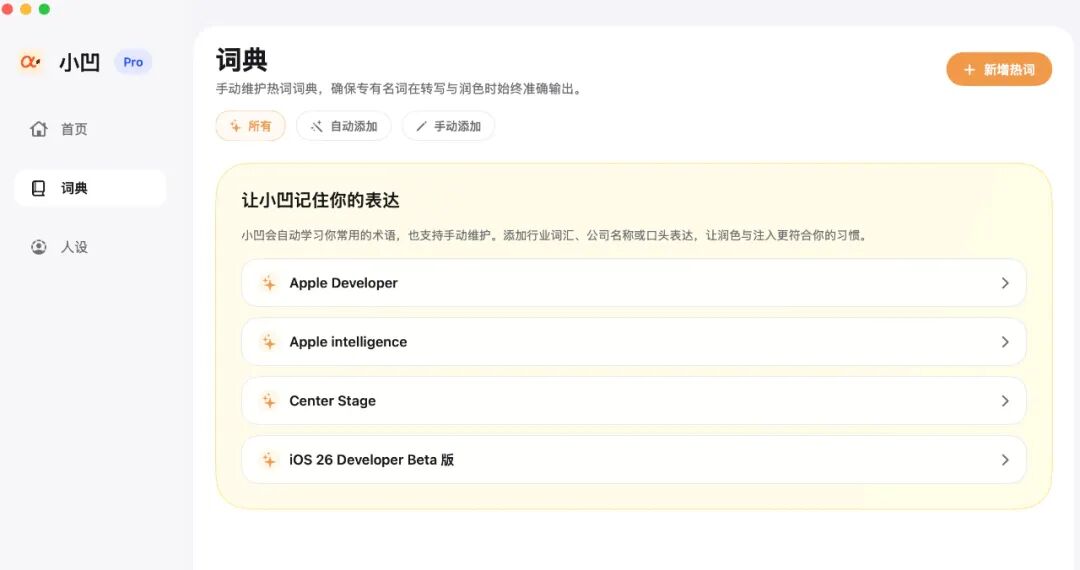
Task: Click the Pro badge next to 小凹
Action: tap(133, 62)
